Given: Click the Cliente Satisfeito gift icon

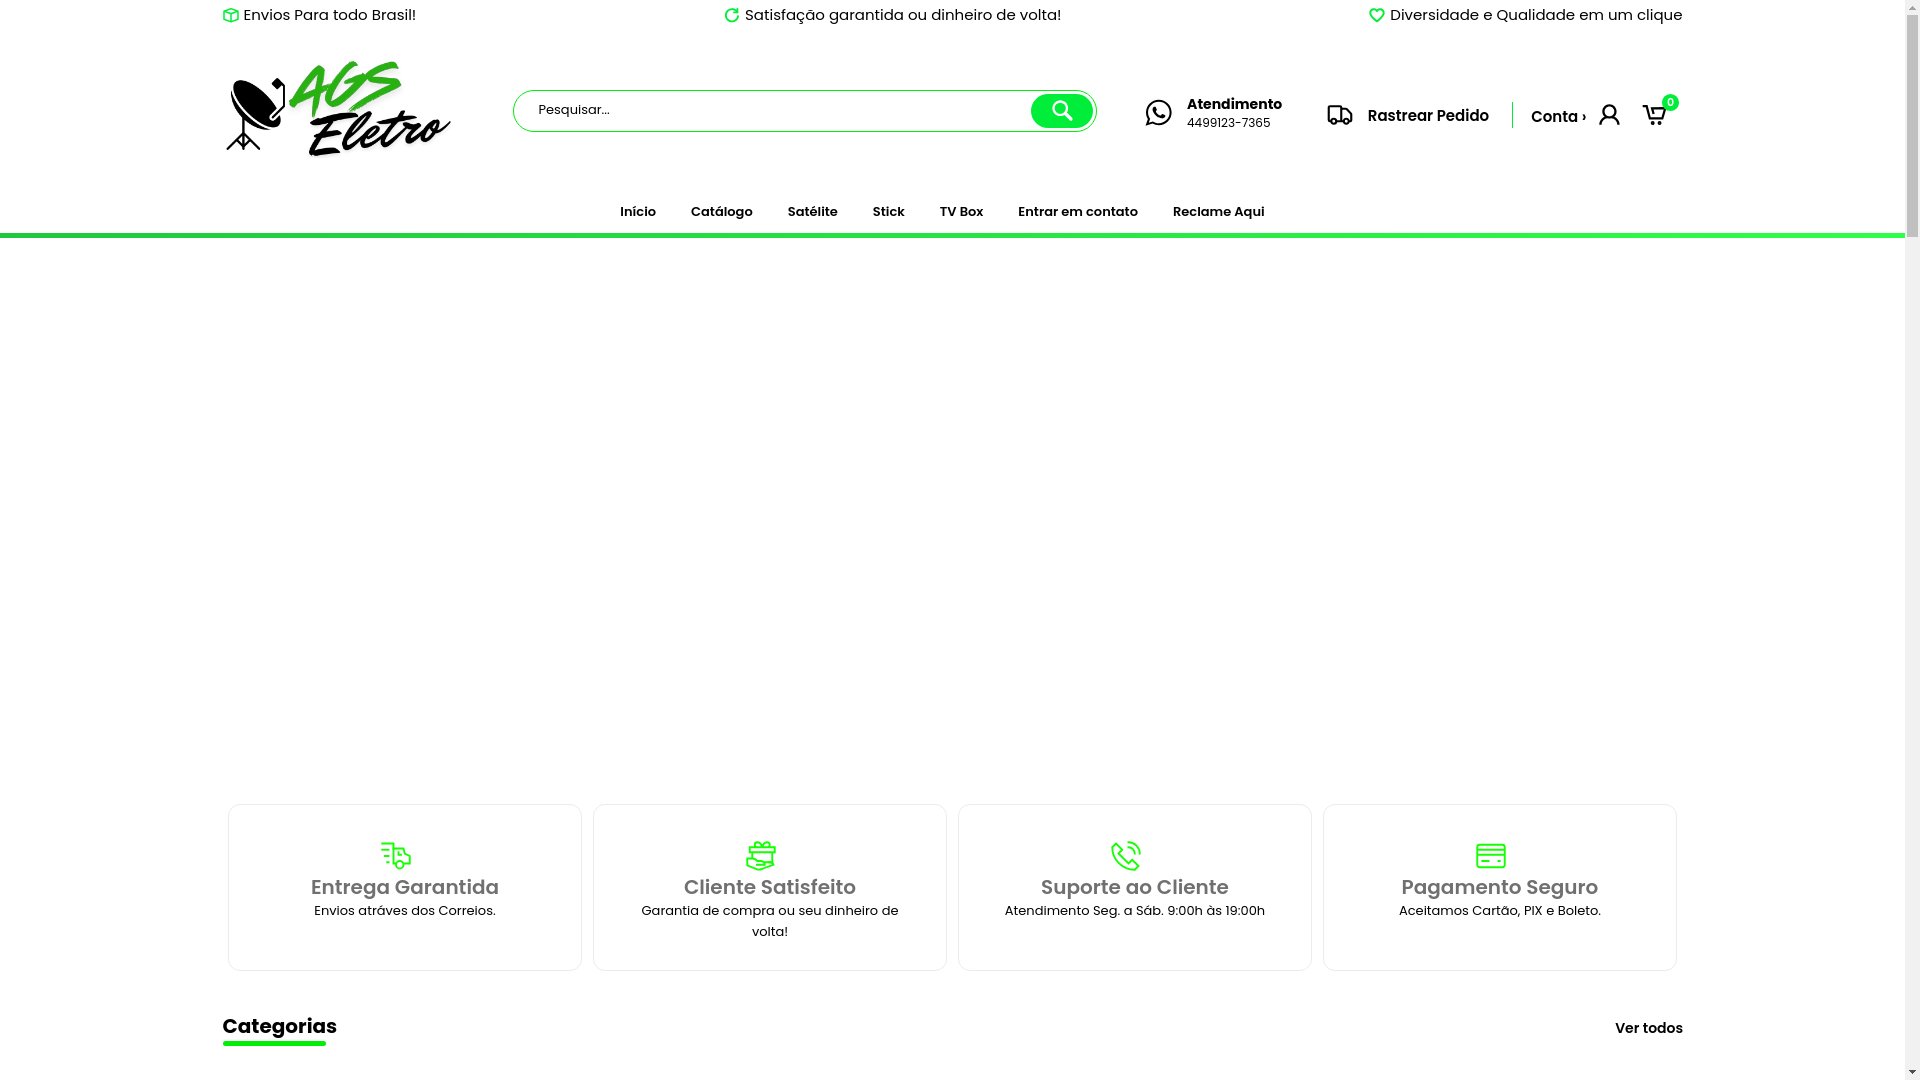Looking at the screenshot, I should click(761, 856).
